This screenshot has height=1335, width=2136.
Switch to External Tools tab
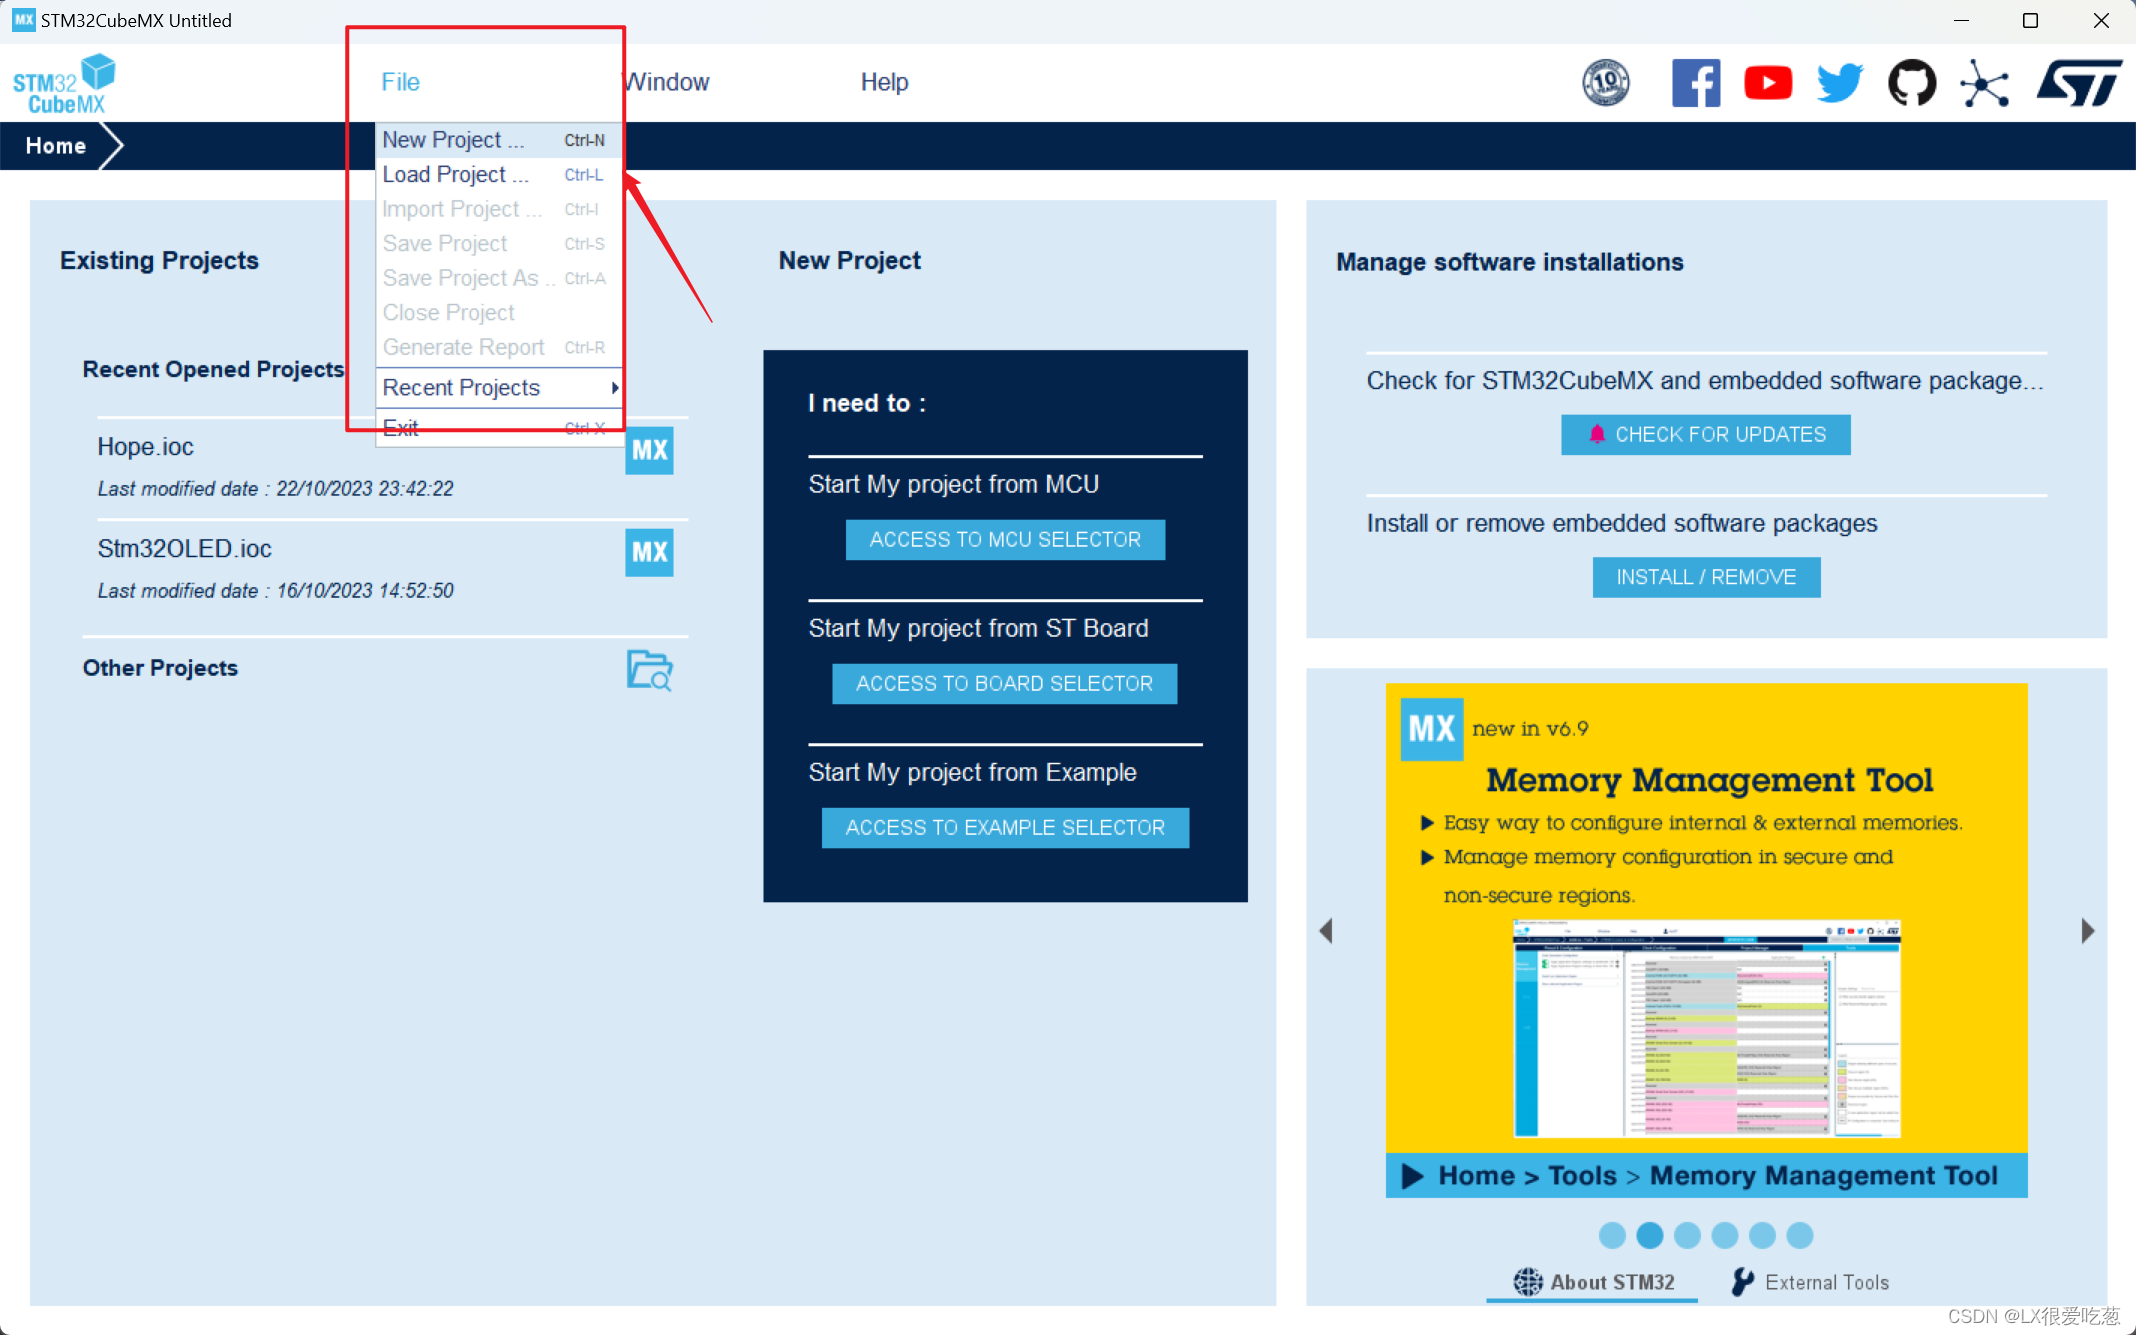tap(1811, 1283)
